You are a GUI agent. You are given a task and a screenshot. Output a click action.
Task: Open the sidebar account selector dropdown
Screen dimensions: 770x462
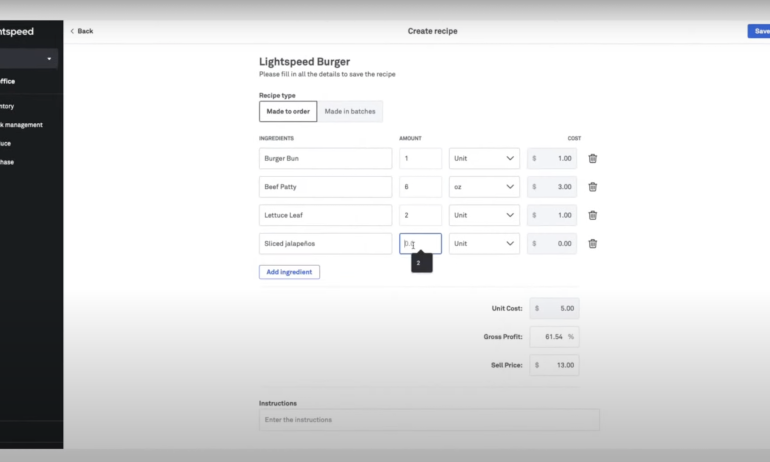[28, 59]
